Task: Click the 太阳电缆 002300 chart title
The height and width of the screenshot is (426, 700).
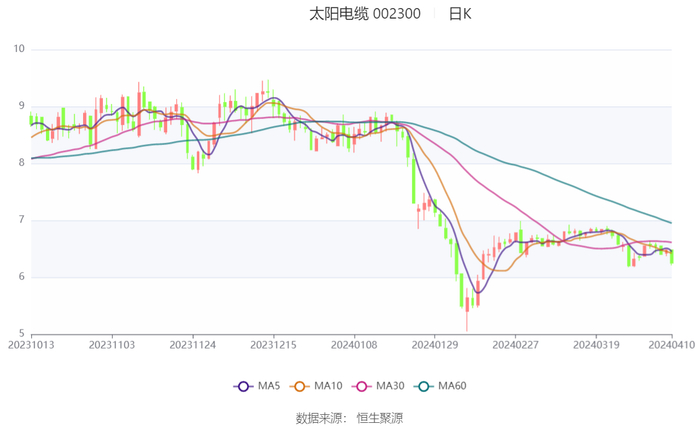Action: [365, 14]
